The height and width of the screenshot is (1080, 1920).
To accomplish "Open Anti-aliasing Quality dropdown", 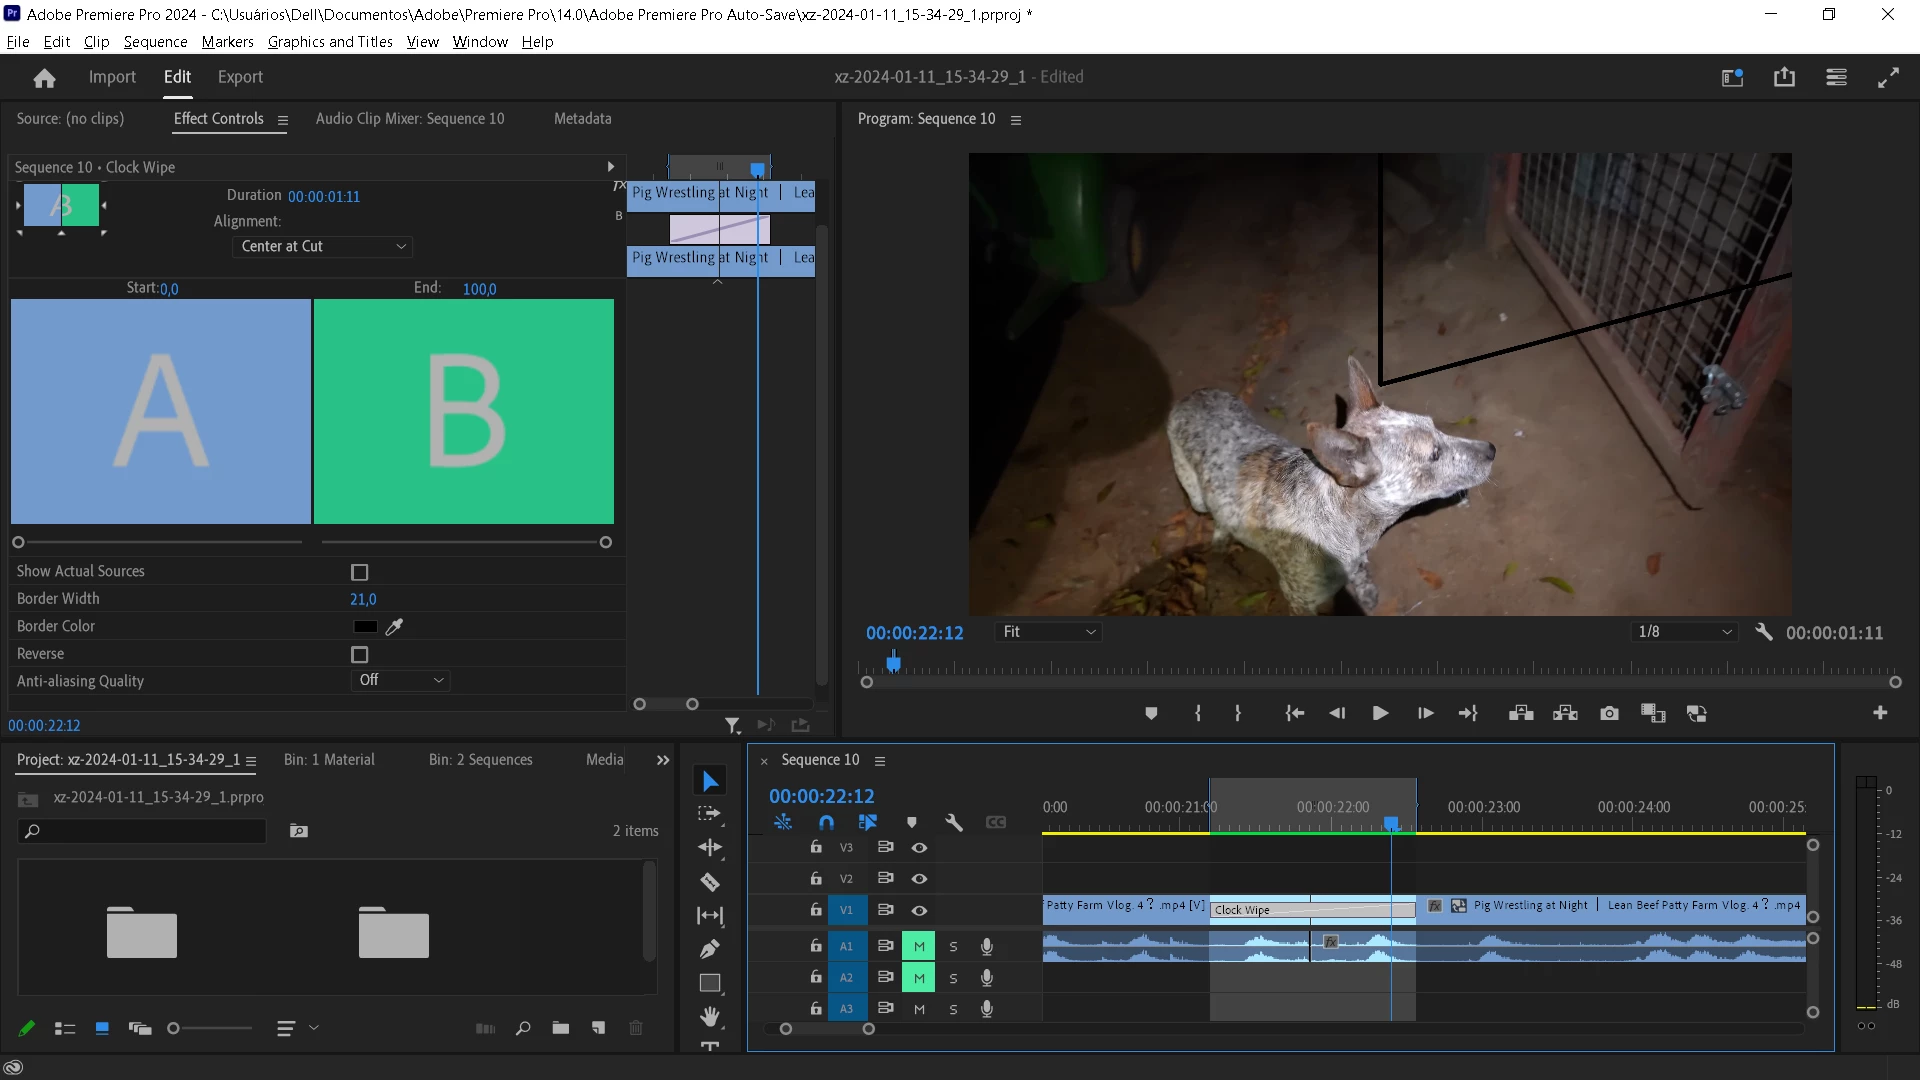I will (x=400, y=680).
